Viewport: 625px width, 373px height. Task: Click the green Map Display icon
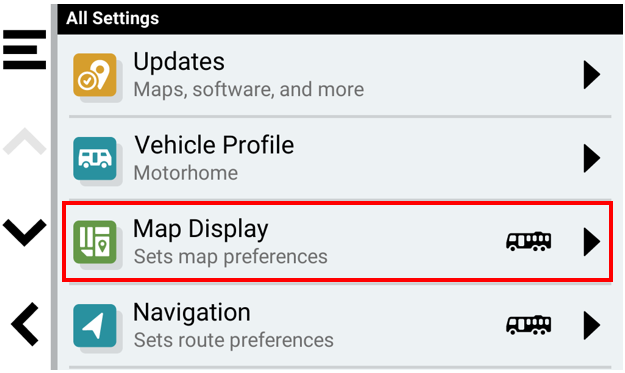pos(95,242)
